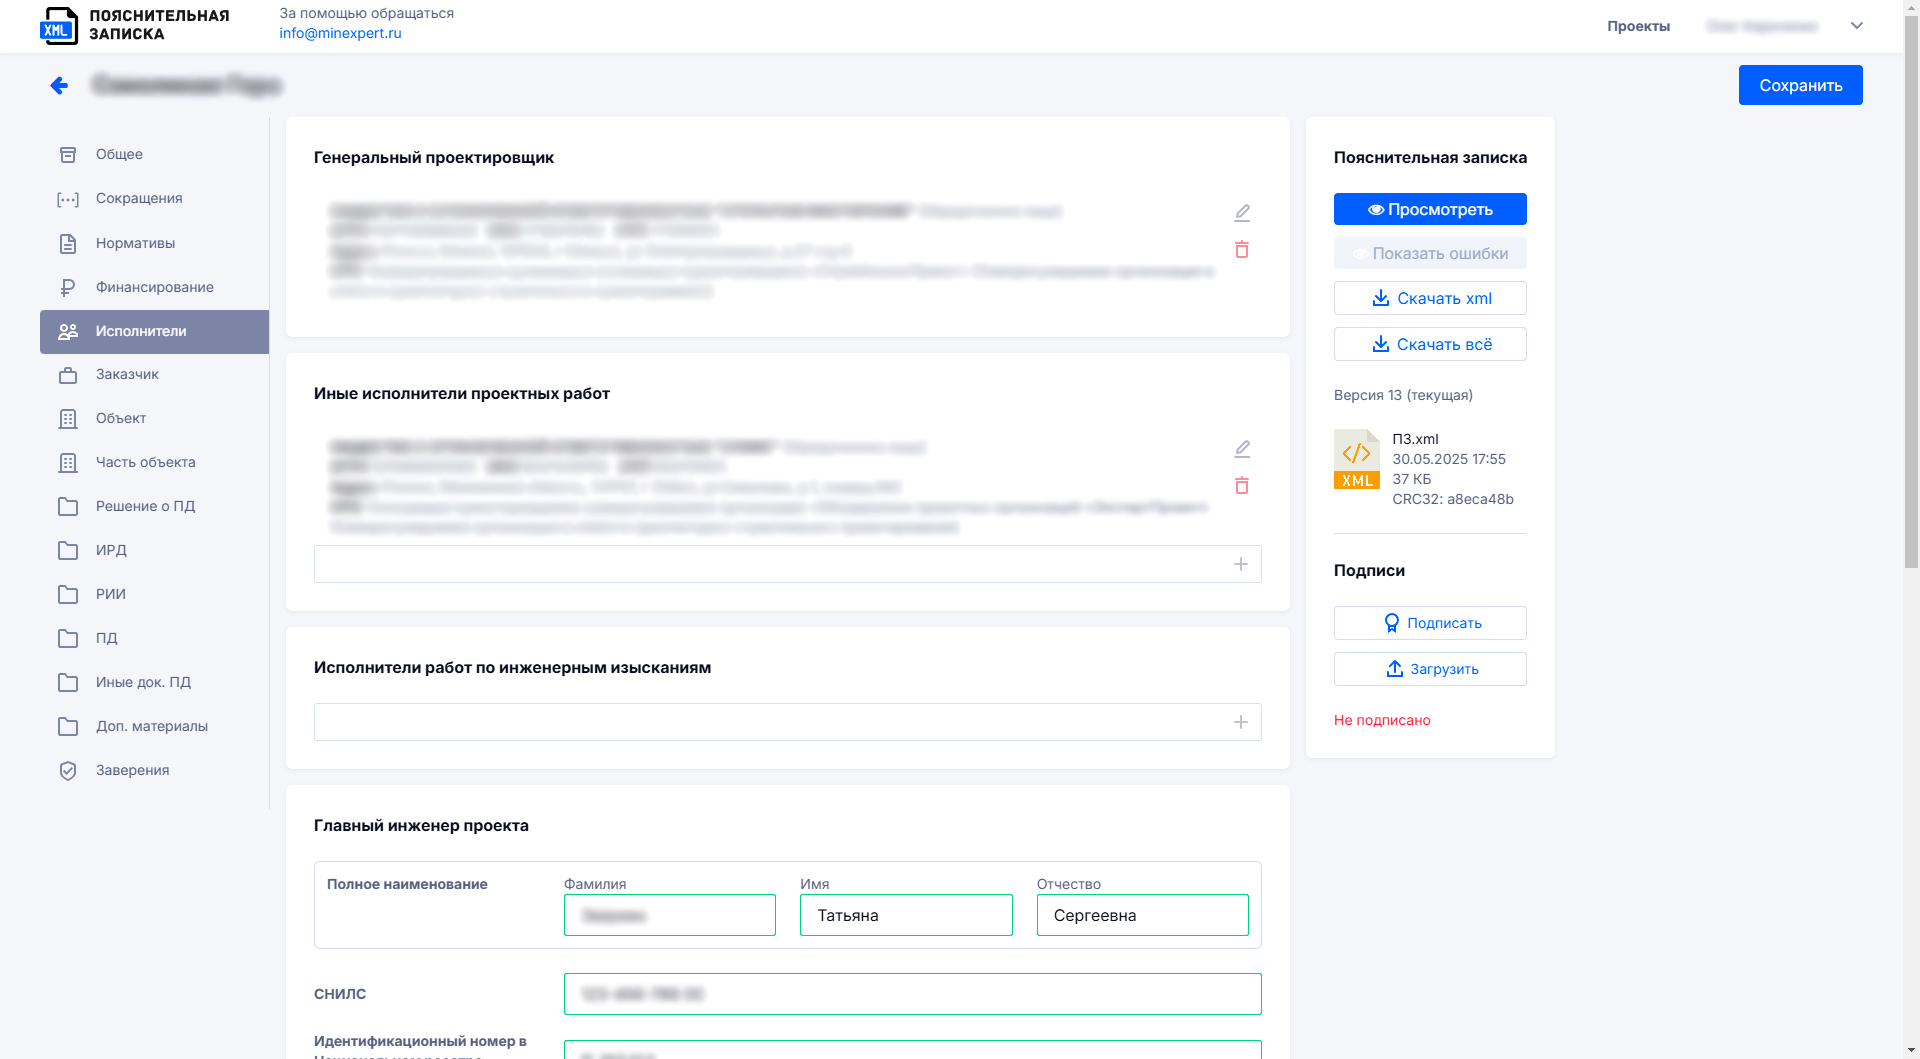This screenshot has width=1920, height=1059.
Task: Click the Версия 13 (текущая) label
Action: coord(1403,395)
